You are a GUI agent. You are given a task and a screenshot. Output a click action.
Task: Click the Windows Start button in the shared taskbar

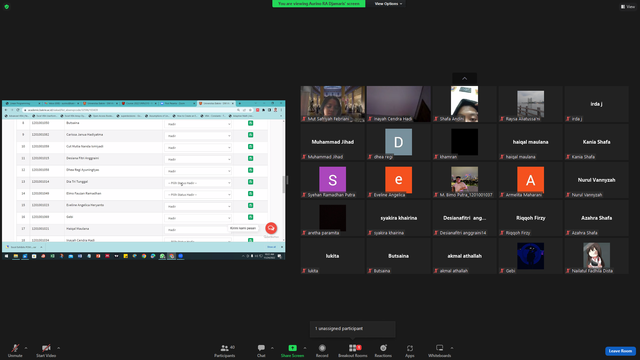[6, 256]
